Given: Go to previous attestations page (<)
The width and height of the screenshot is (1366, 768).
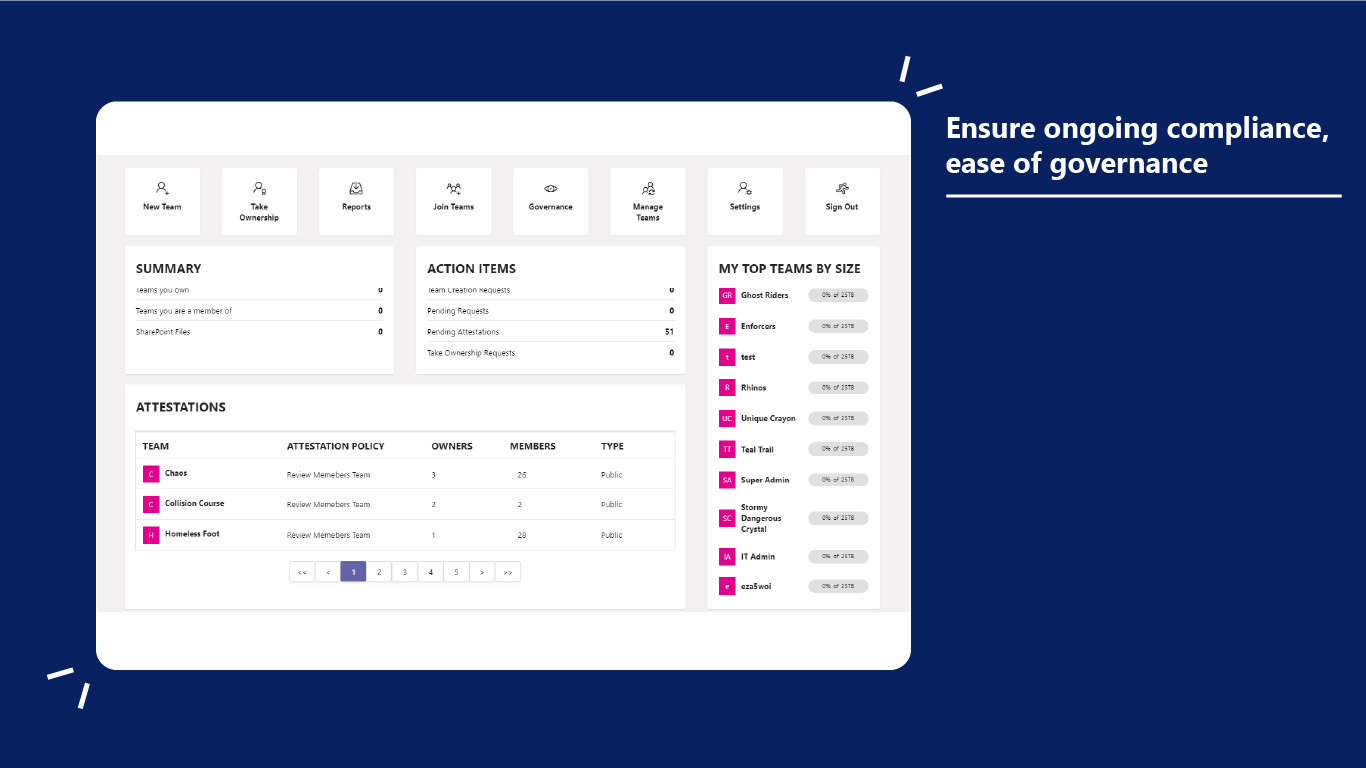Looking at the screenshot, I should [327, 572].
